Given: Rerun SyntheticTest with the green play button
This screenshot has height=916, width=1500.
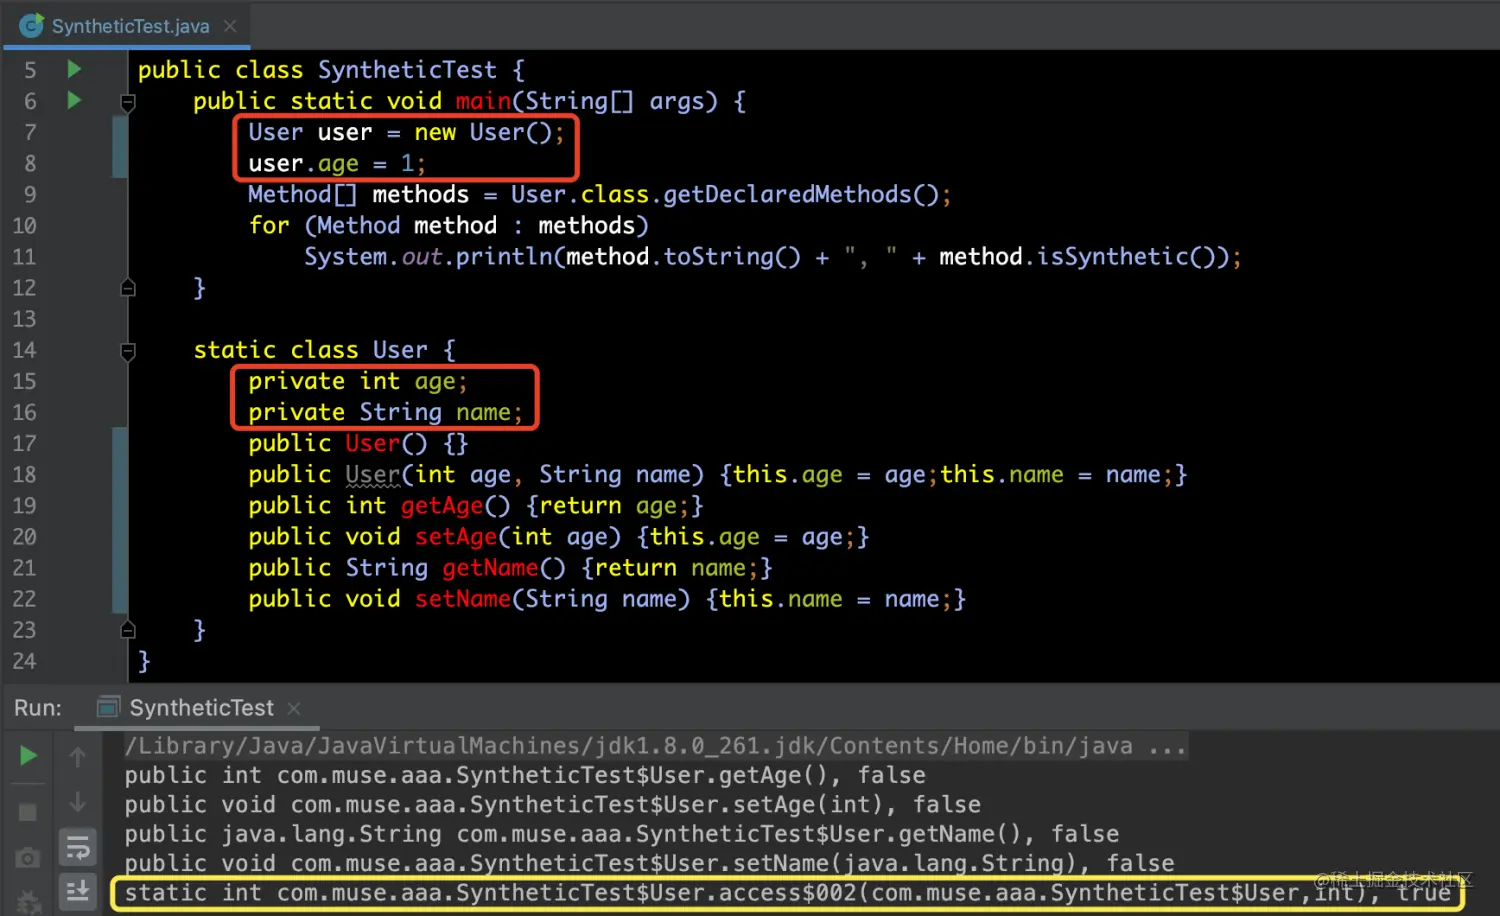Looking at the screenshot, I should point(28,756).
